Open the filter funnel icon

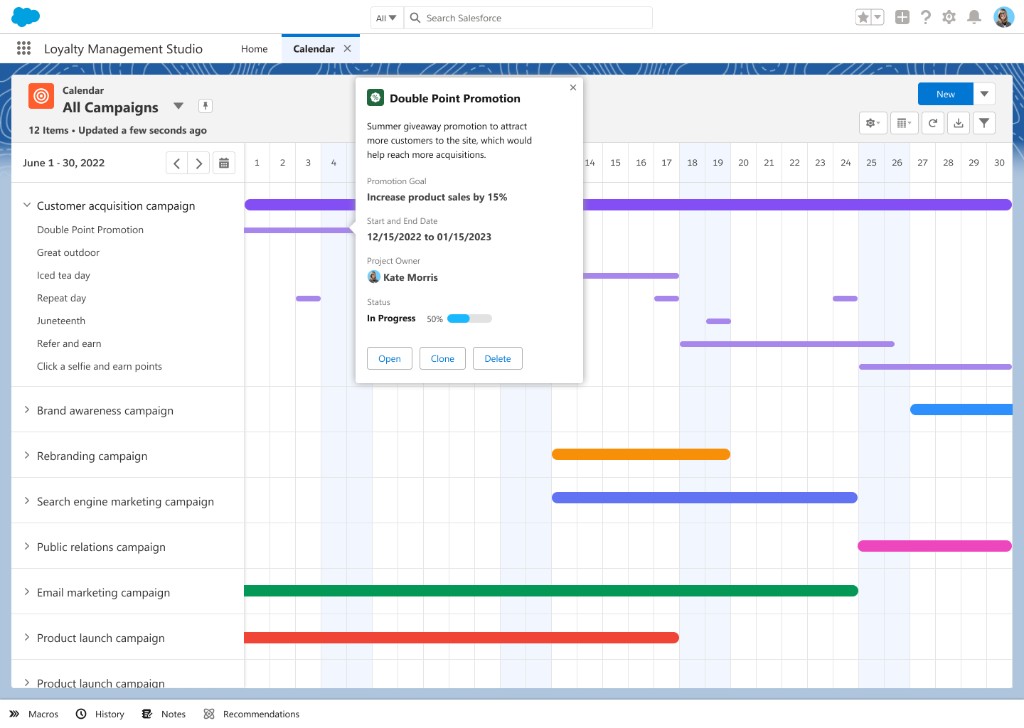(x=984, y=123)
